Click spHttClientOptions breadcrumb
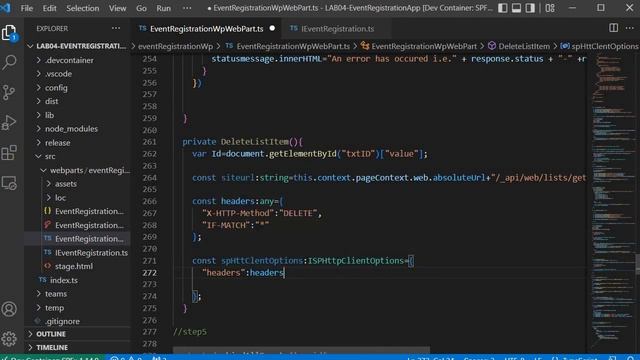The width and height of the screenshot is (640, 360). pos(600,46)
